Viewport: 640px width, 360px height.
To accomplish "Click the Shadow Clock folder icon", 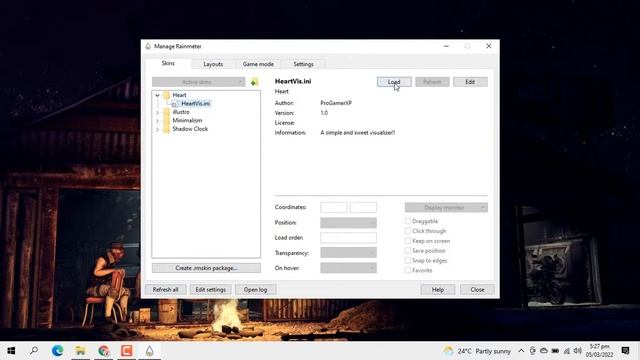I will (166, 129).
